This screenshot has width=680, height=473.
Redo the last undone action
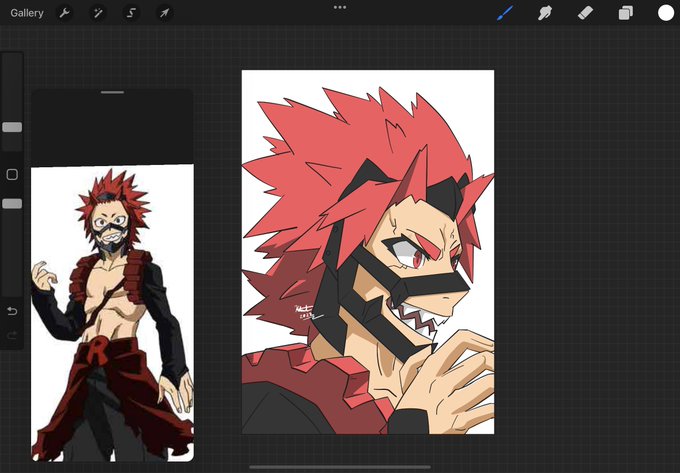point(12,335)
